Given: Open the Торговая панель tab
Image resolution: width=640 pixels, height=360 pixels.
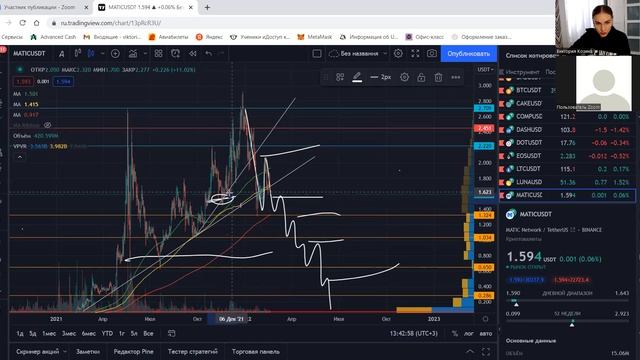Looking at the screenshot, I should [256, 351].
